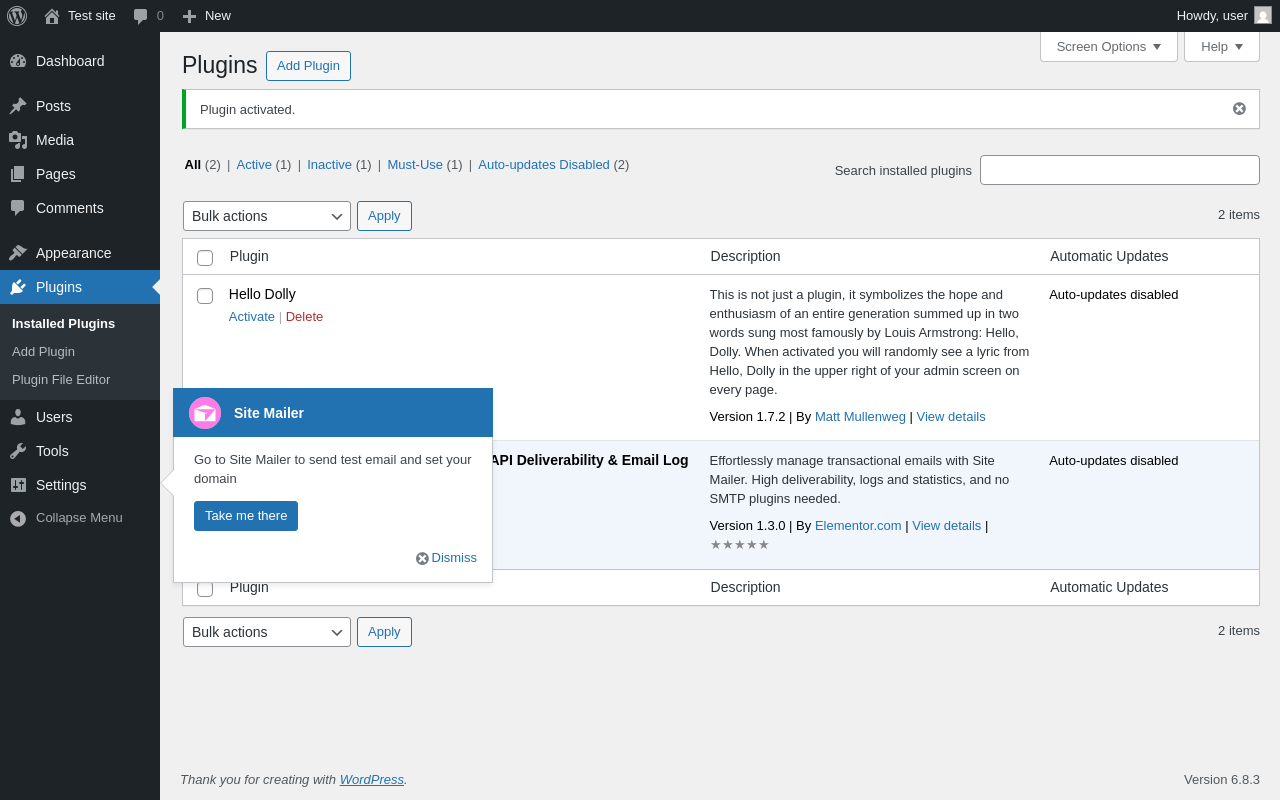This screenshot has height=800, width=1280.
Task: Click the pink Site Mailer envelope icon
Action: click(x=205, y=413)
